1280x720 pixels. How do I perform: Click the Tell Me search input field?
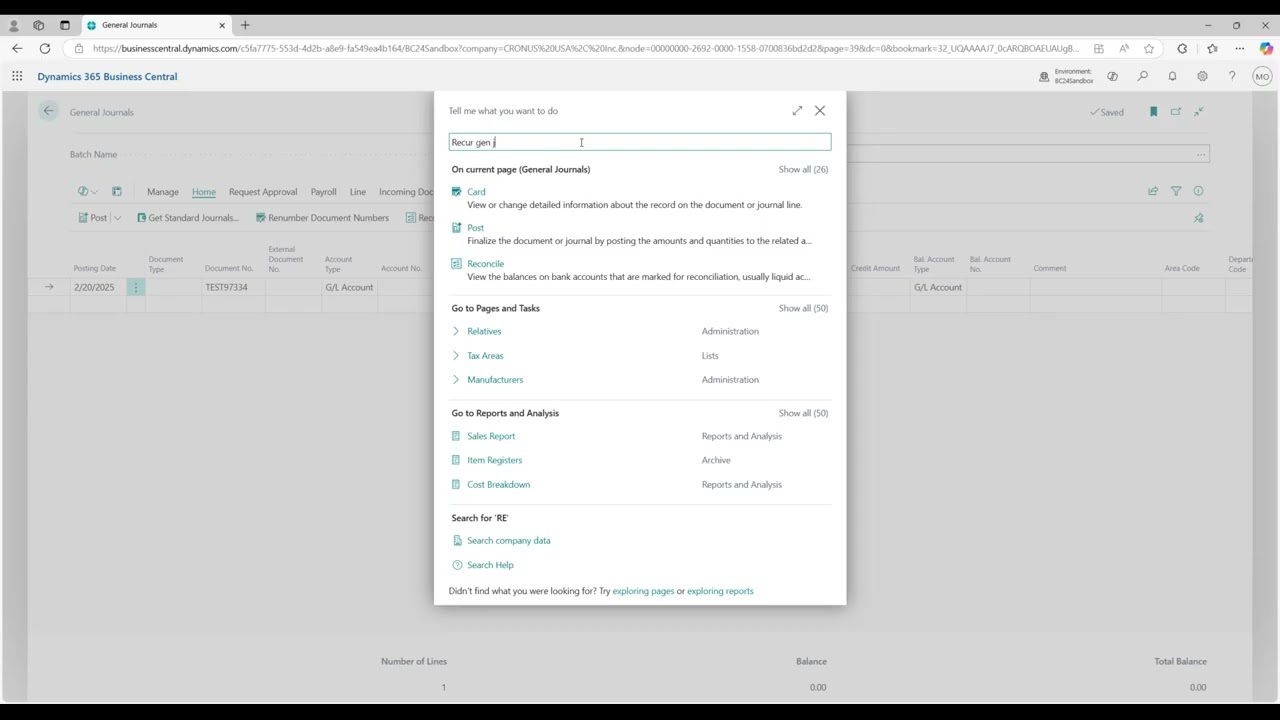point(640,142)
